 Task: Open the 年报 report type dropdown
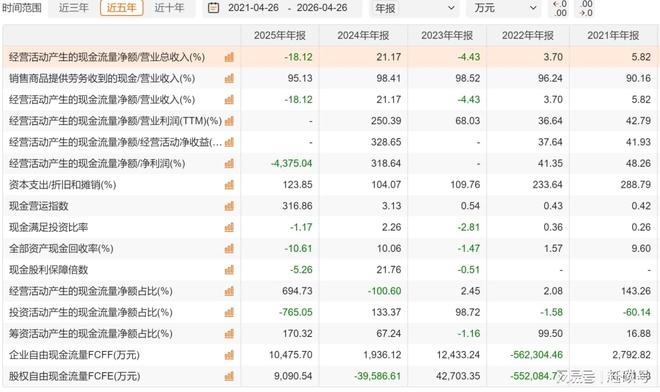coord(415,8)
